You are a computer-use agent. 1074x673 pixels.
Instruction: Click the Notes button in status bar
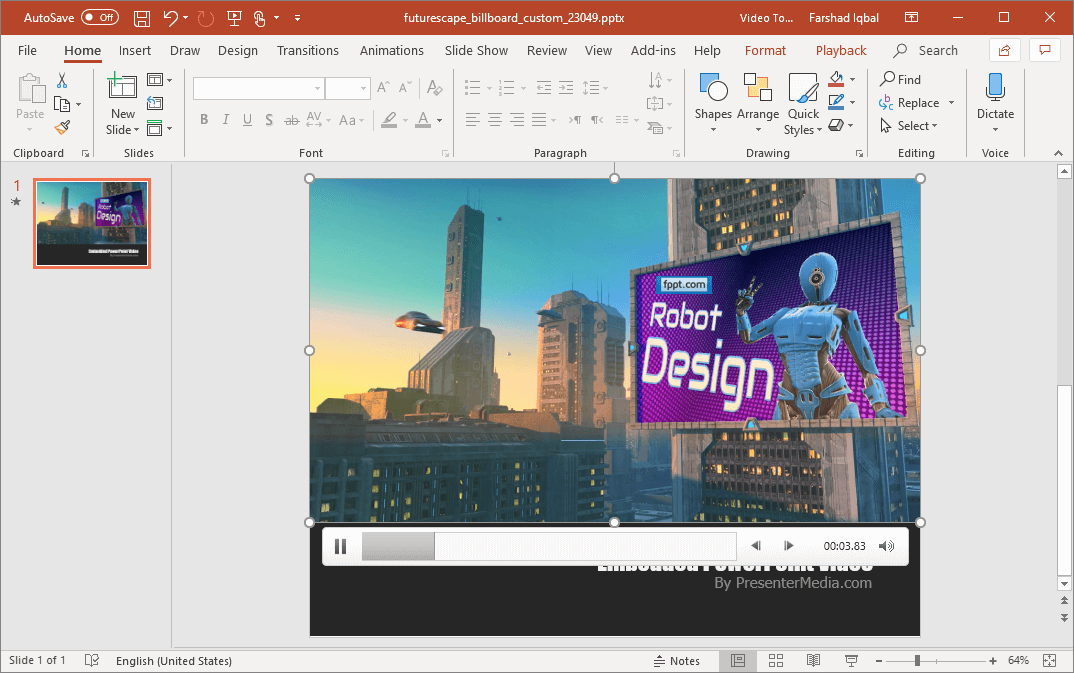pos(677,660)
